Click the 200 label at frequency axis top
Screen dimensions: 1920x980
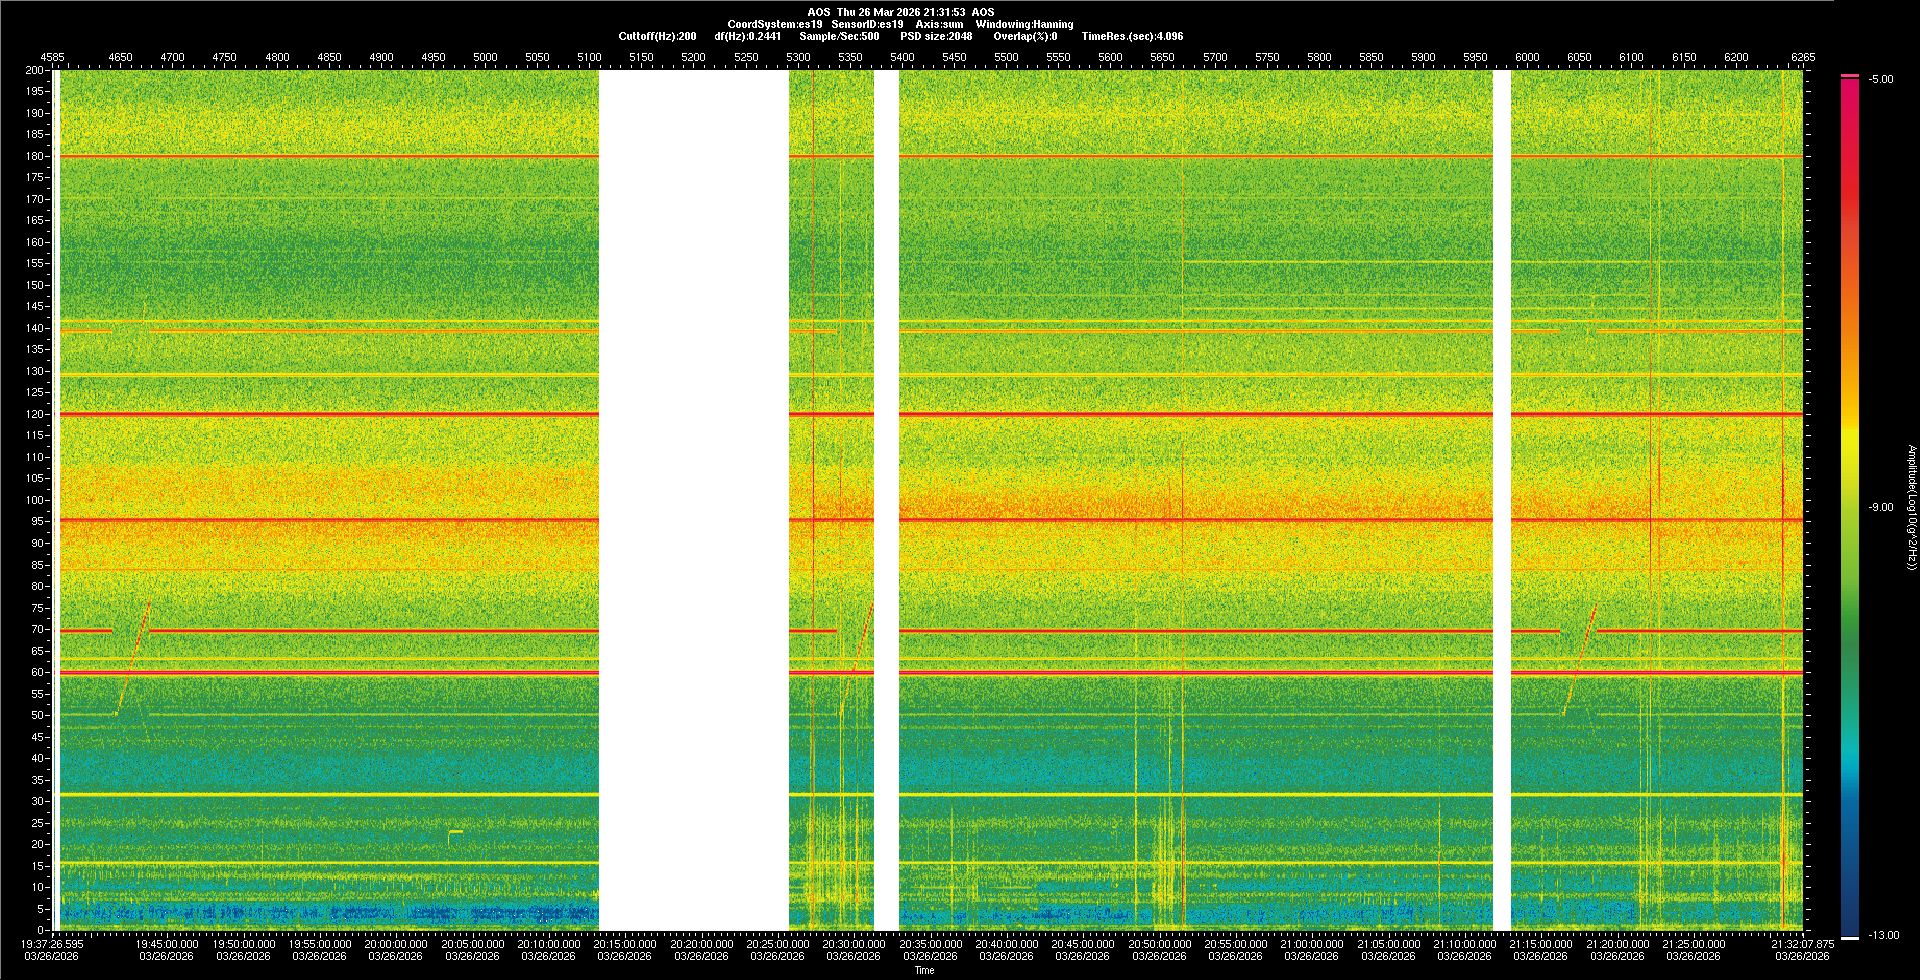coord(36,70)
